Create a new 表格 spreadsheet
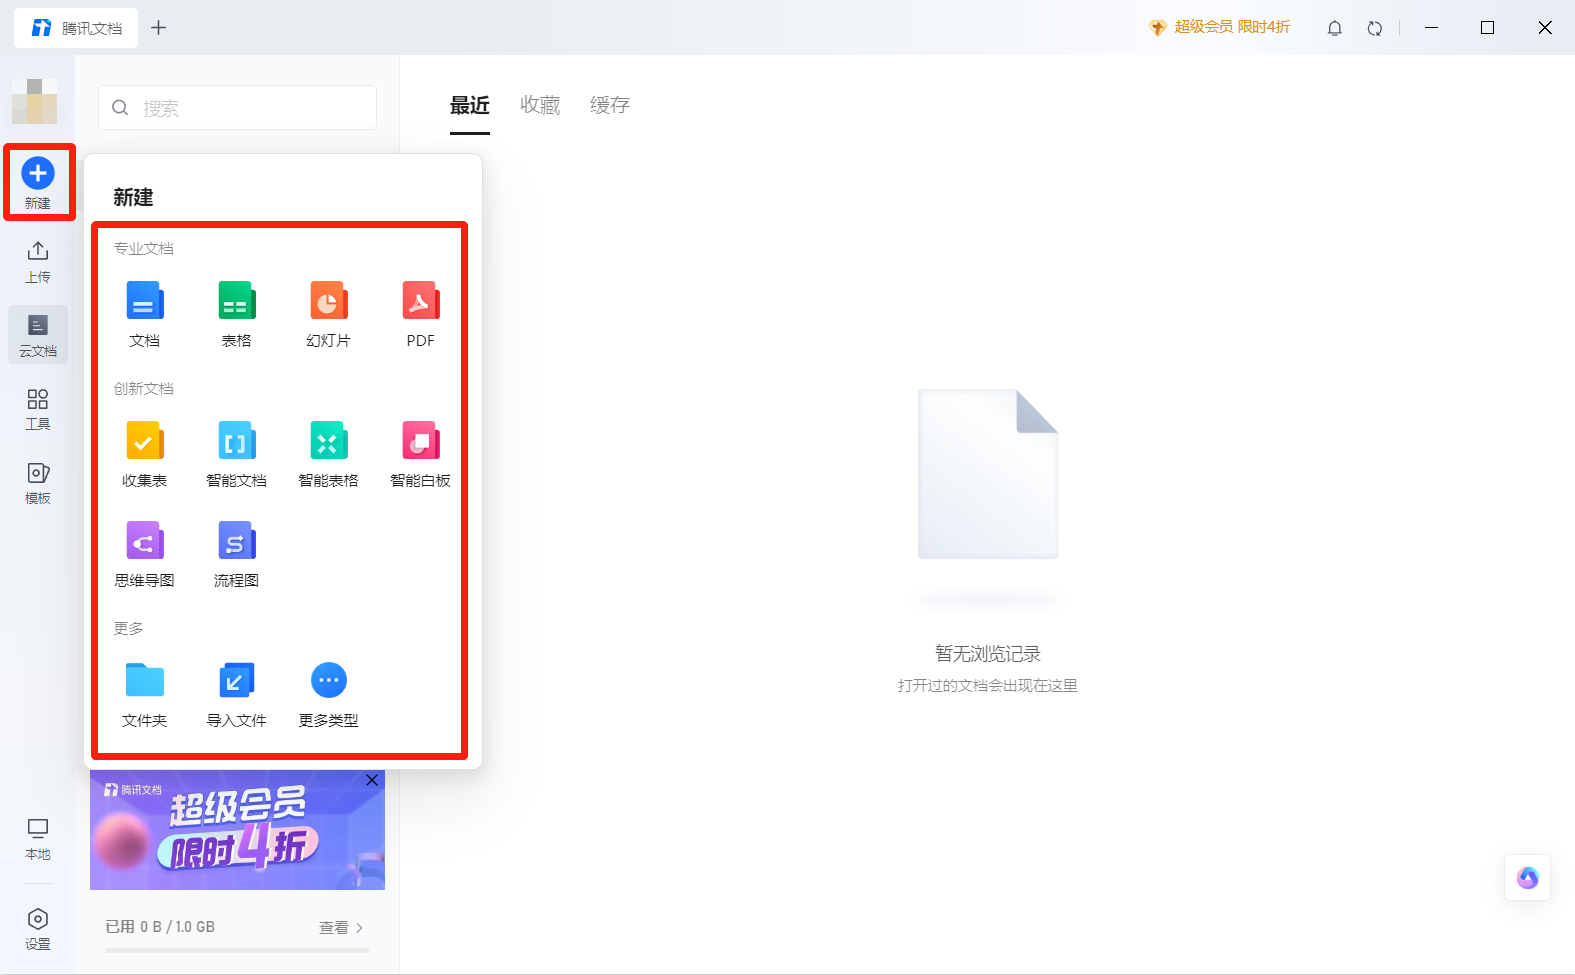The height and width of the screenshot is (975, 1575). (237, 315)
